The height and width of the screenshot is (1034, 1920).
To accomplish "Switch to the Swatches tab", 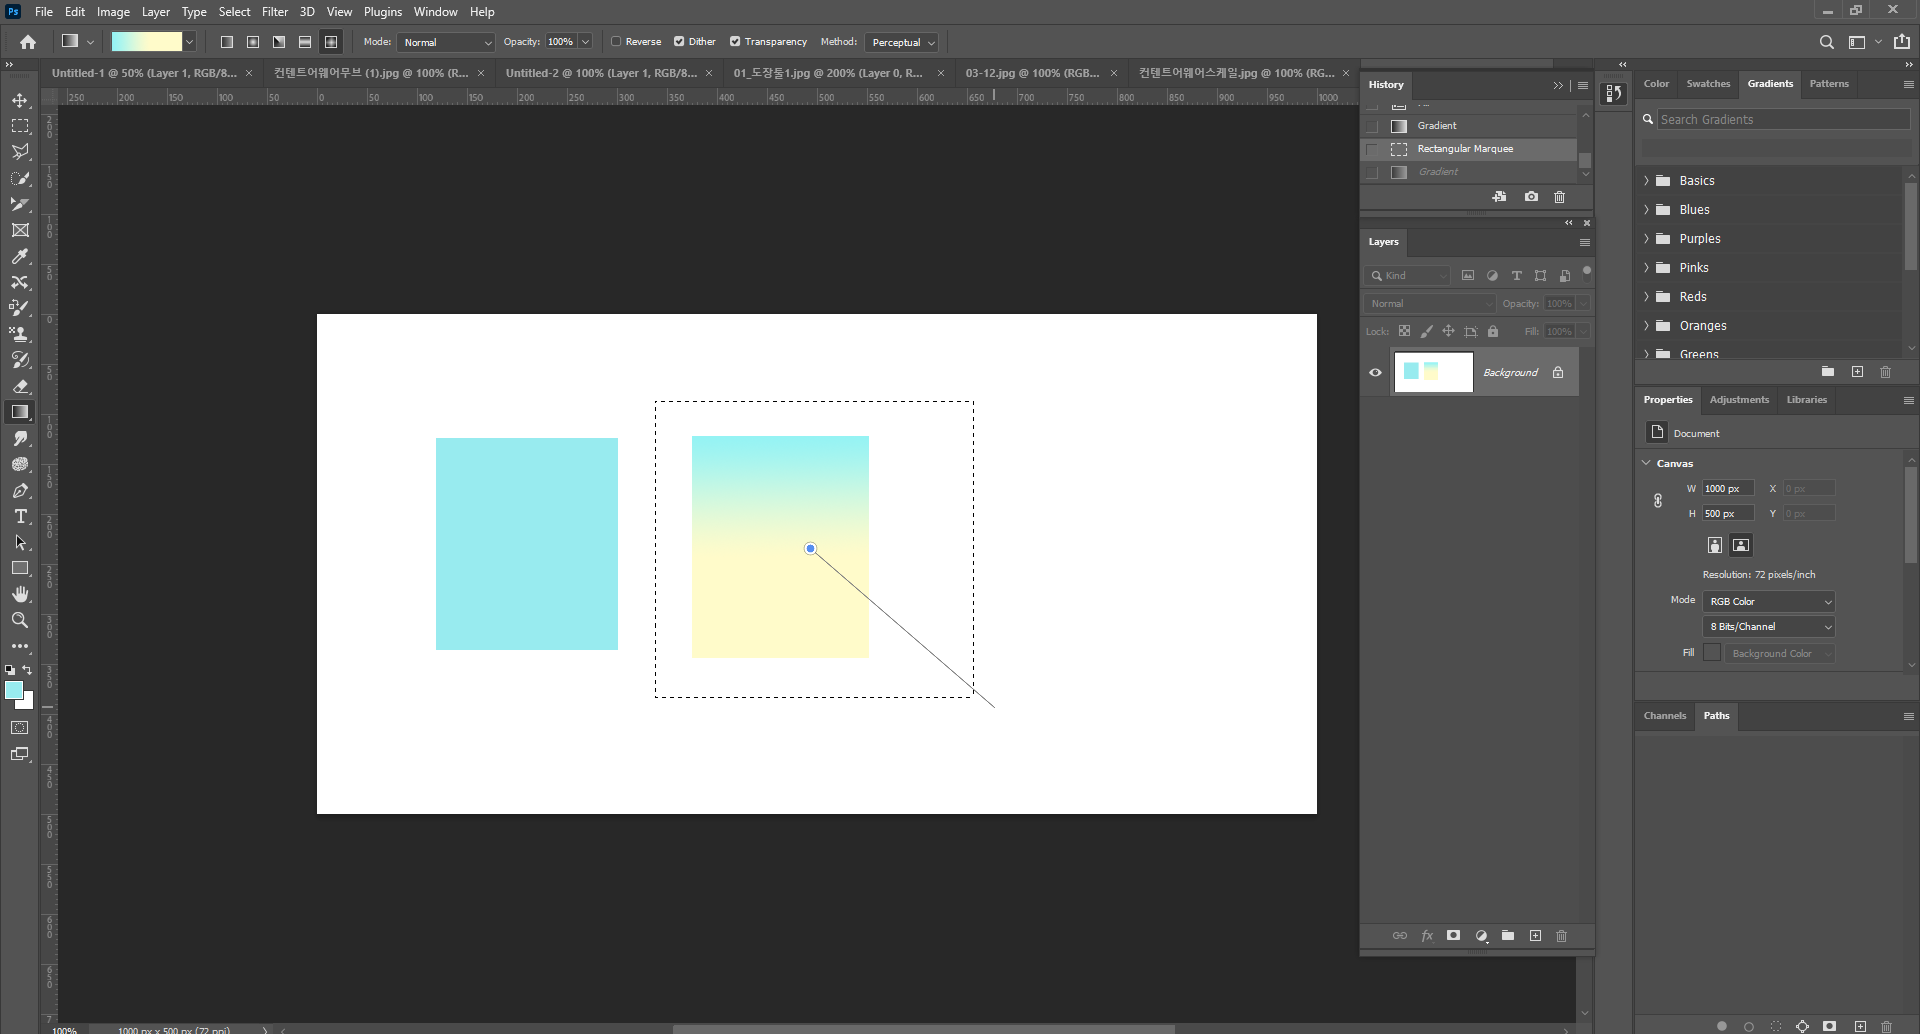I will (1708, 84).
